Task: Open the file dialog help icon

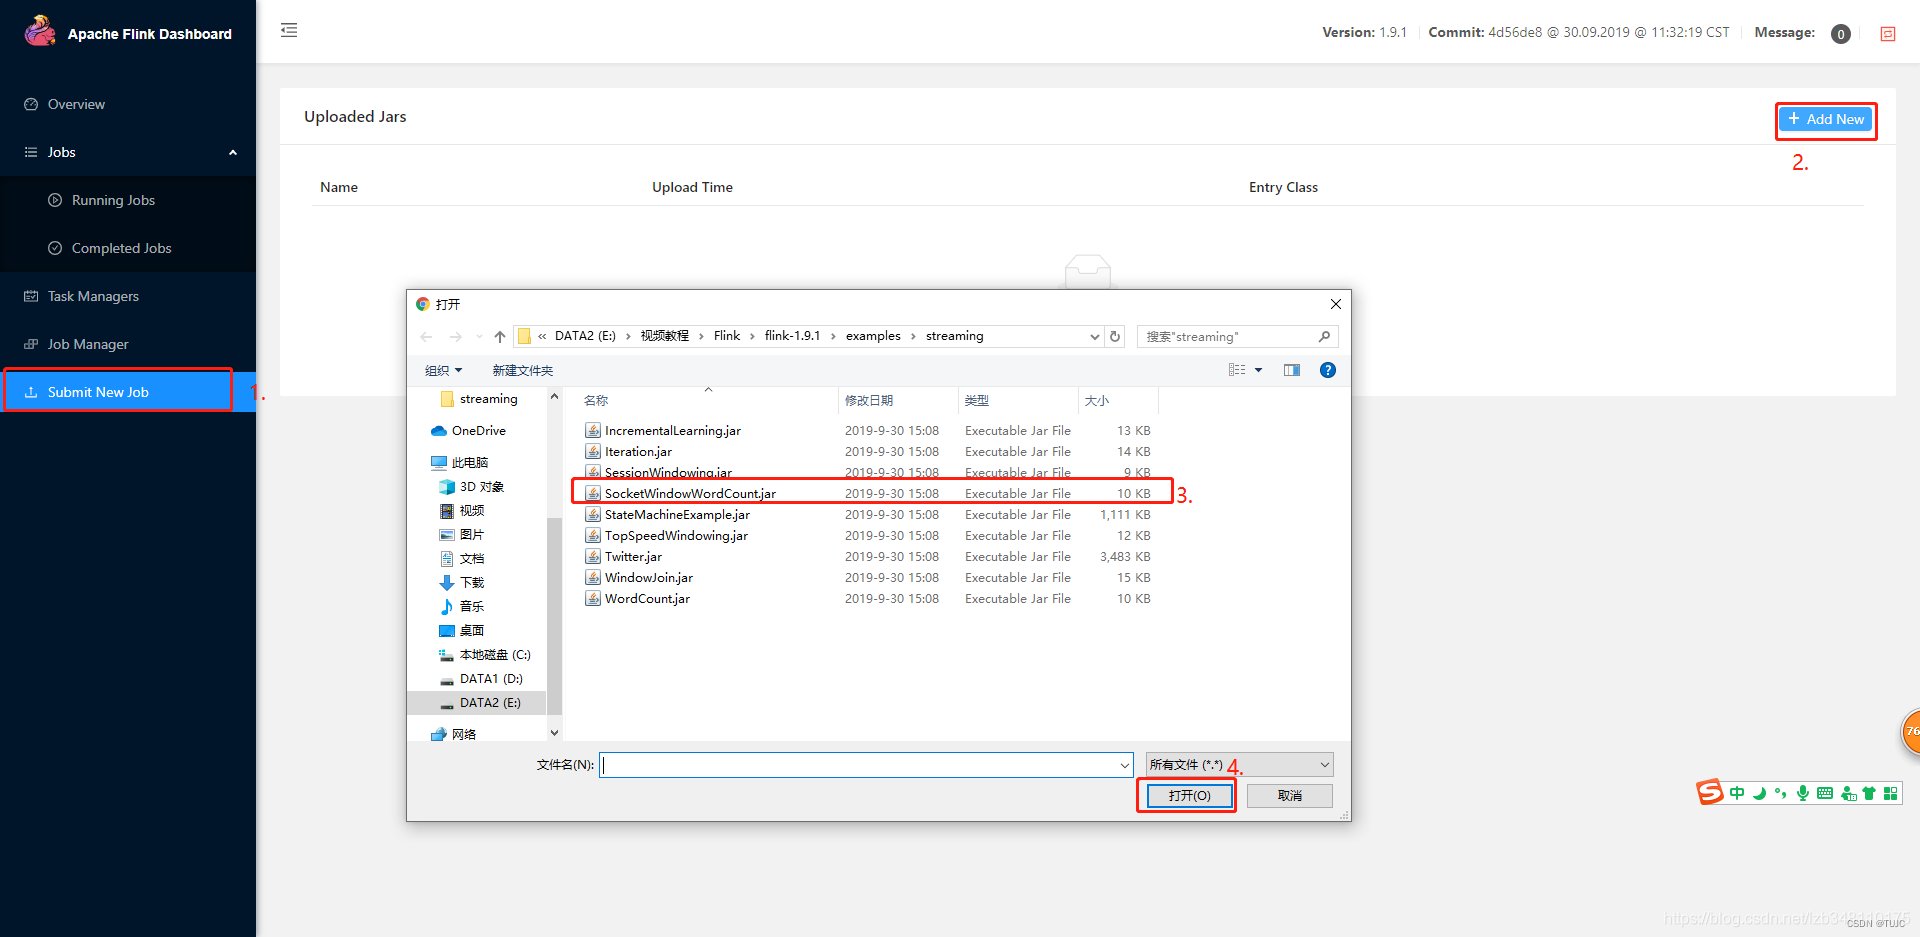Action: tap(1328, 370)
